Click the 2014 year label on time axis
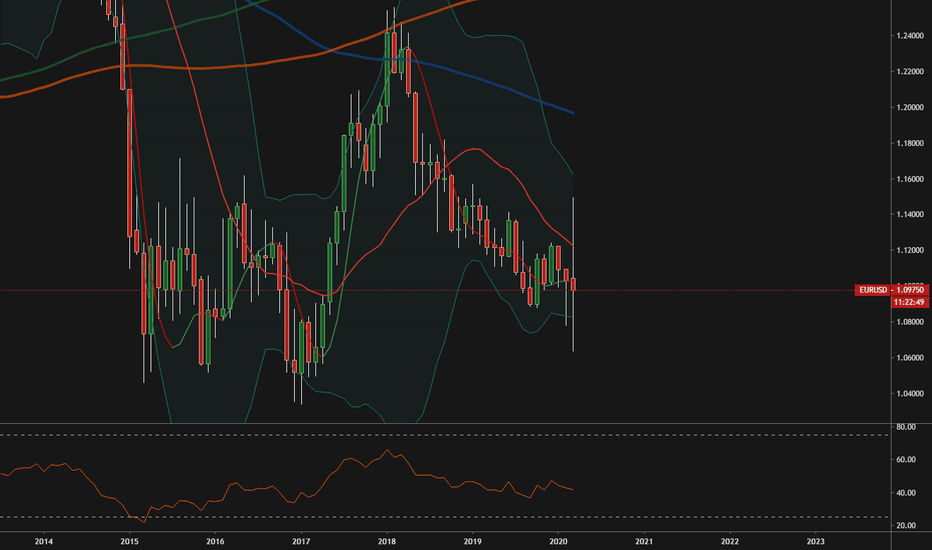Viewport: 932px width, 550px height. [x=43, y=541]
